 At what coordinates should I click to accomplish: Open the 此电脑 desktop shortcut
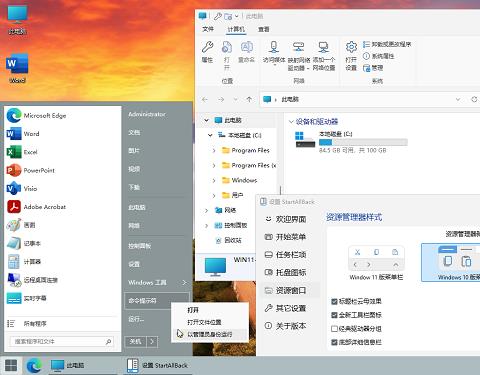[17, 19]
